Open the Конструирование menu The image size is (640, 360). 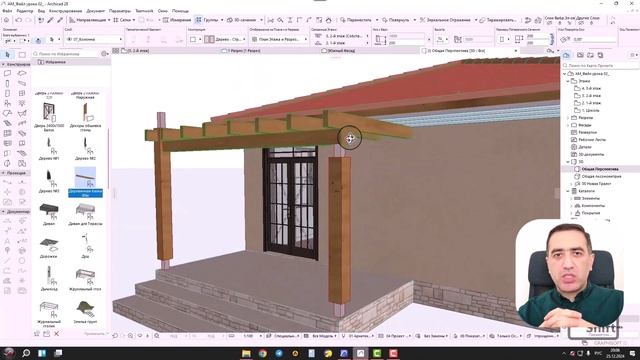click(66, 11)
